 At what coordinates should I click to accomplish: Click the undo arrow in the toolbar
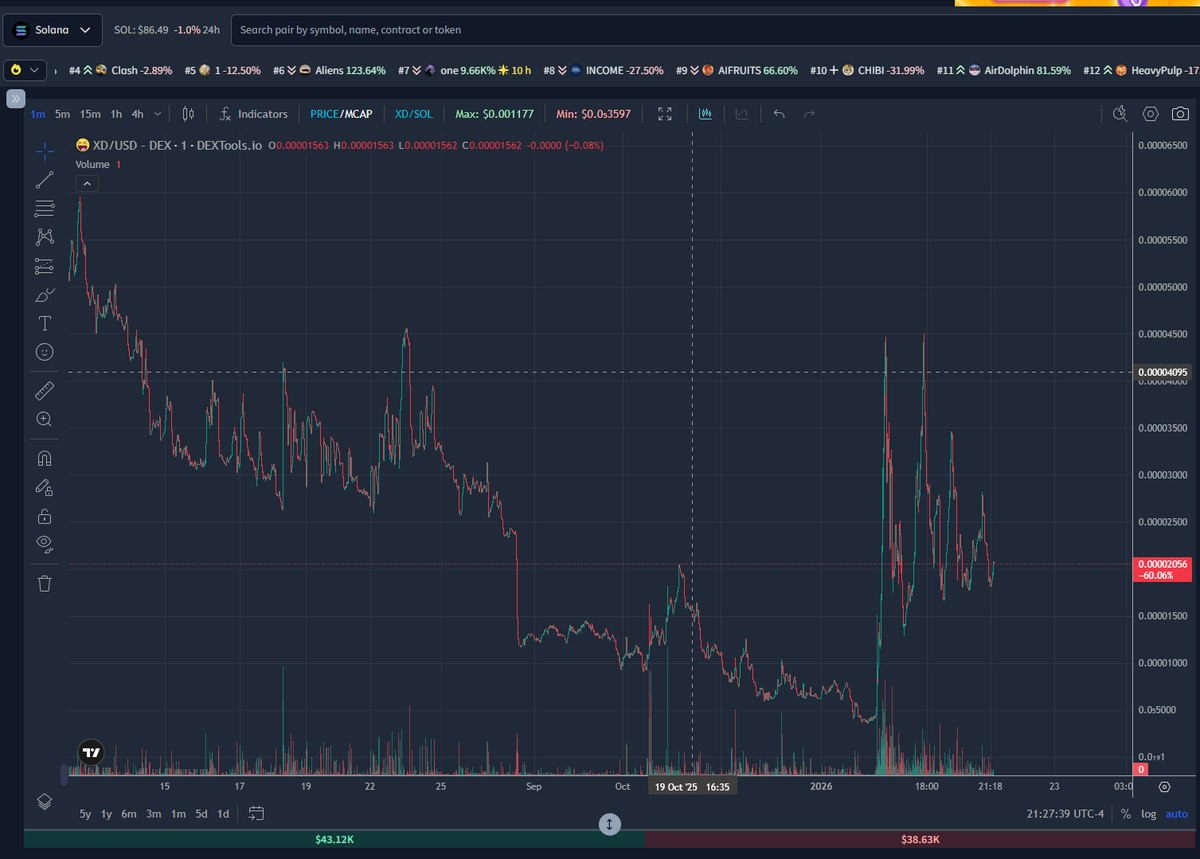pyautogui.click(x=779, y=114)
